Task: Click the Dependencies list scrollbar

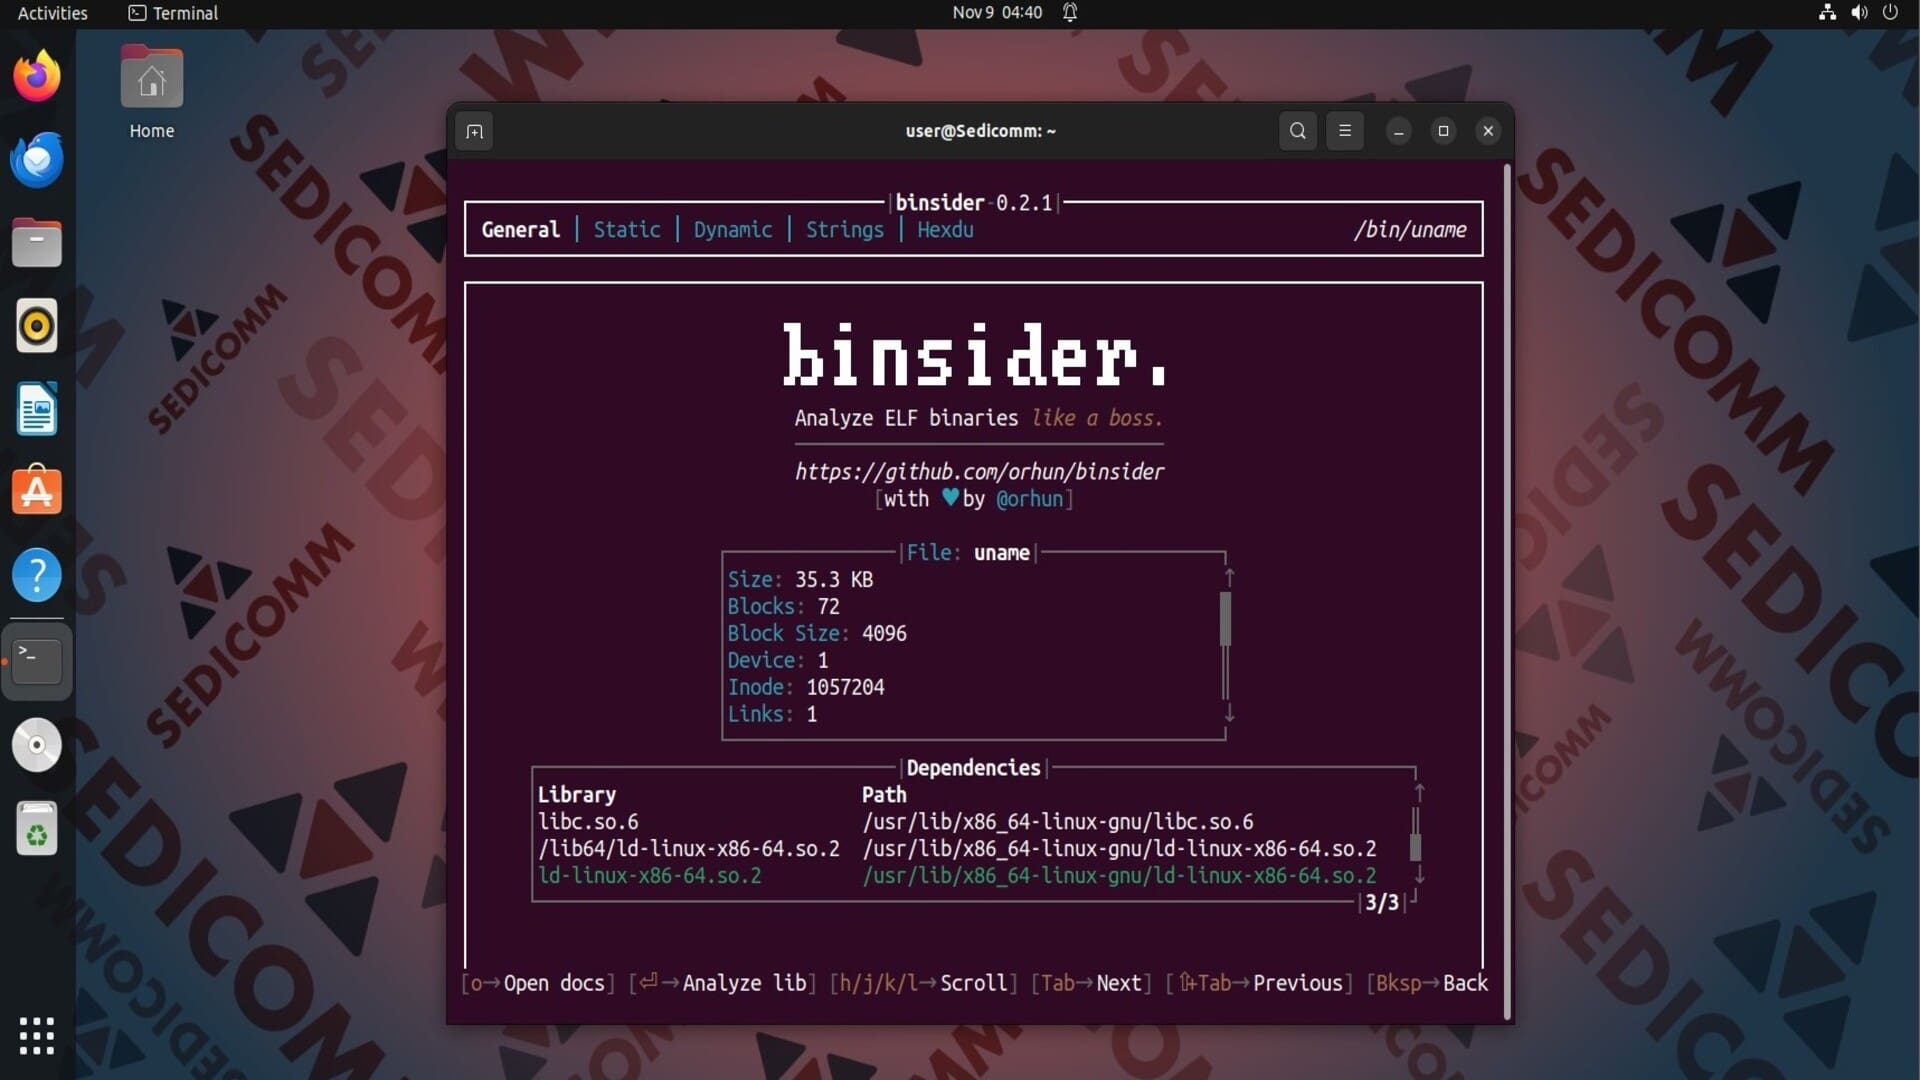Action: 1415,846
